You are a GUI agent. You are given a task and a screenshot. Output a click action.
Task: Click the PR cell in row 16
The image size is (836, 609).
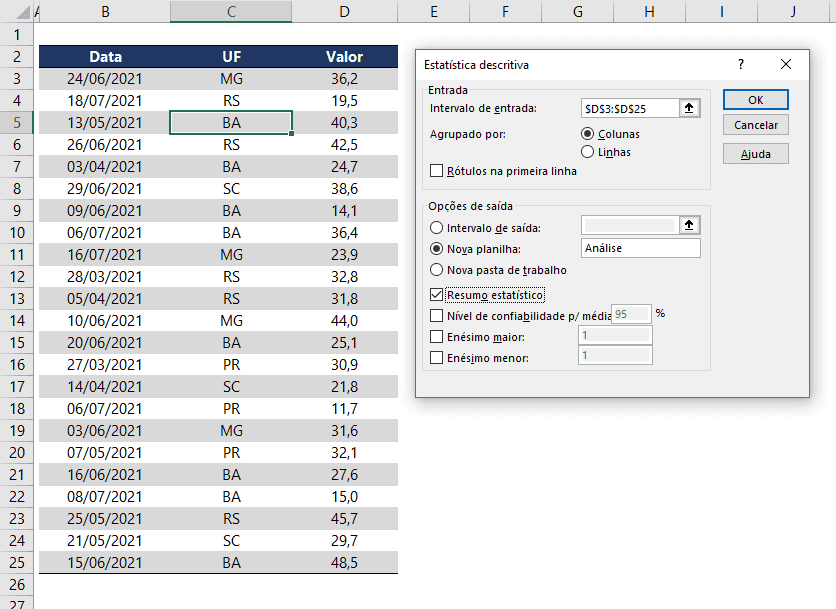point(231,365)
